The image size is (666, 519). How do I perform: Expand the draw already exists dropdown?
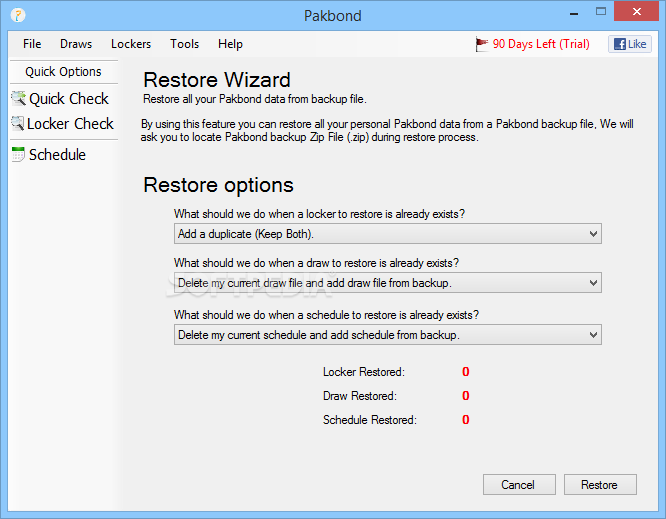[x=387, y=283]
